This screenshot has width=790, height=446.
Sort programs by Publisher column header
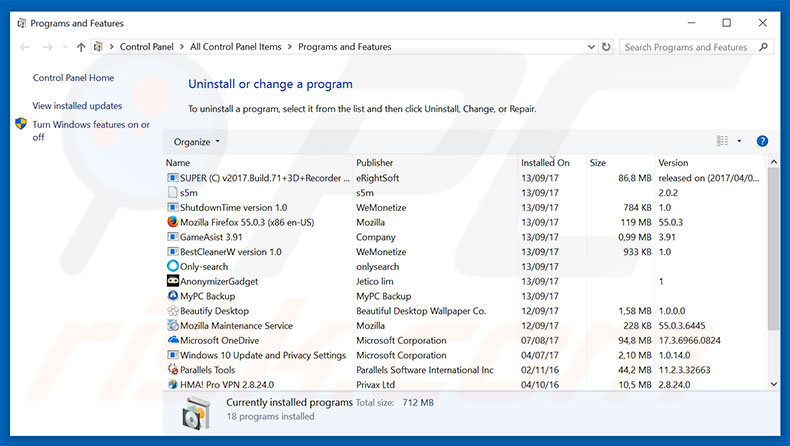[x=375, y=162]
